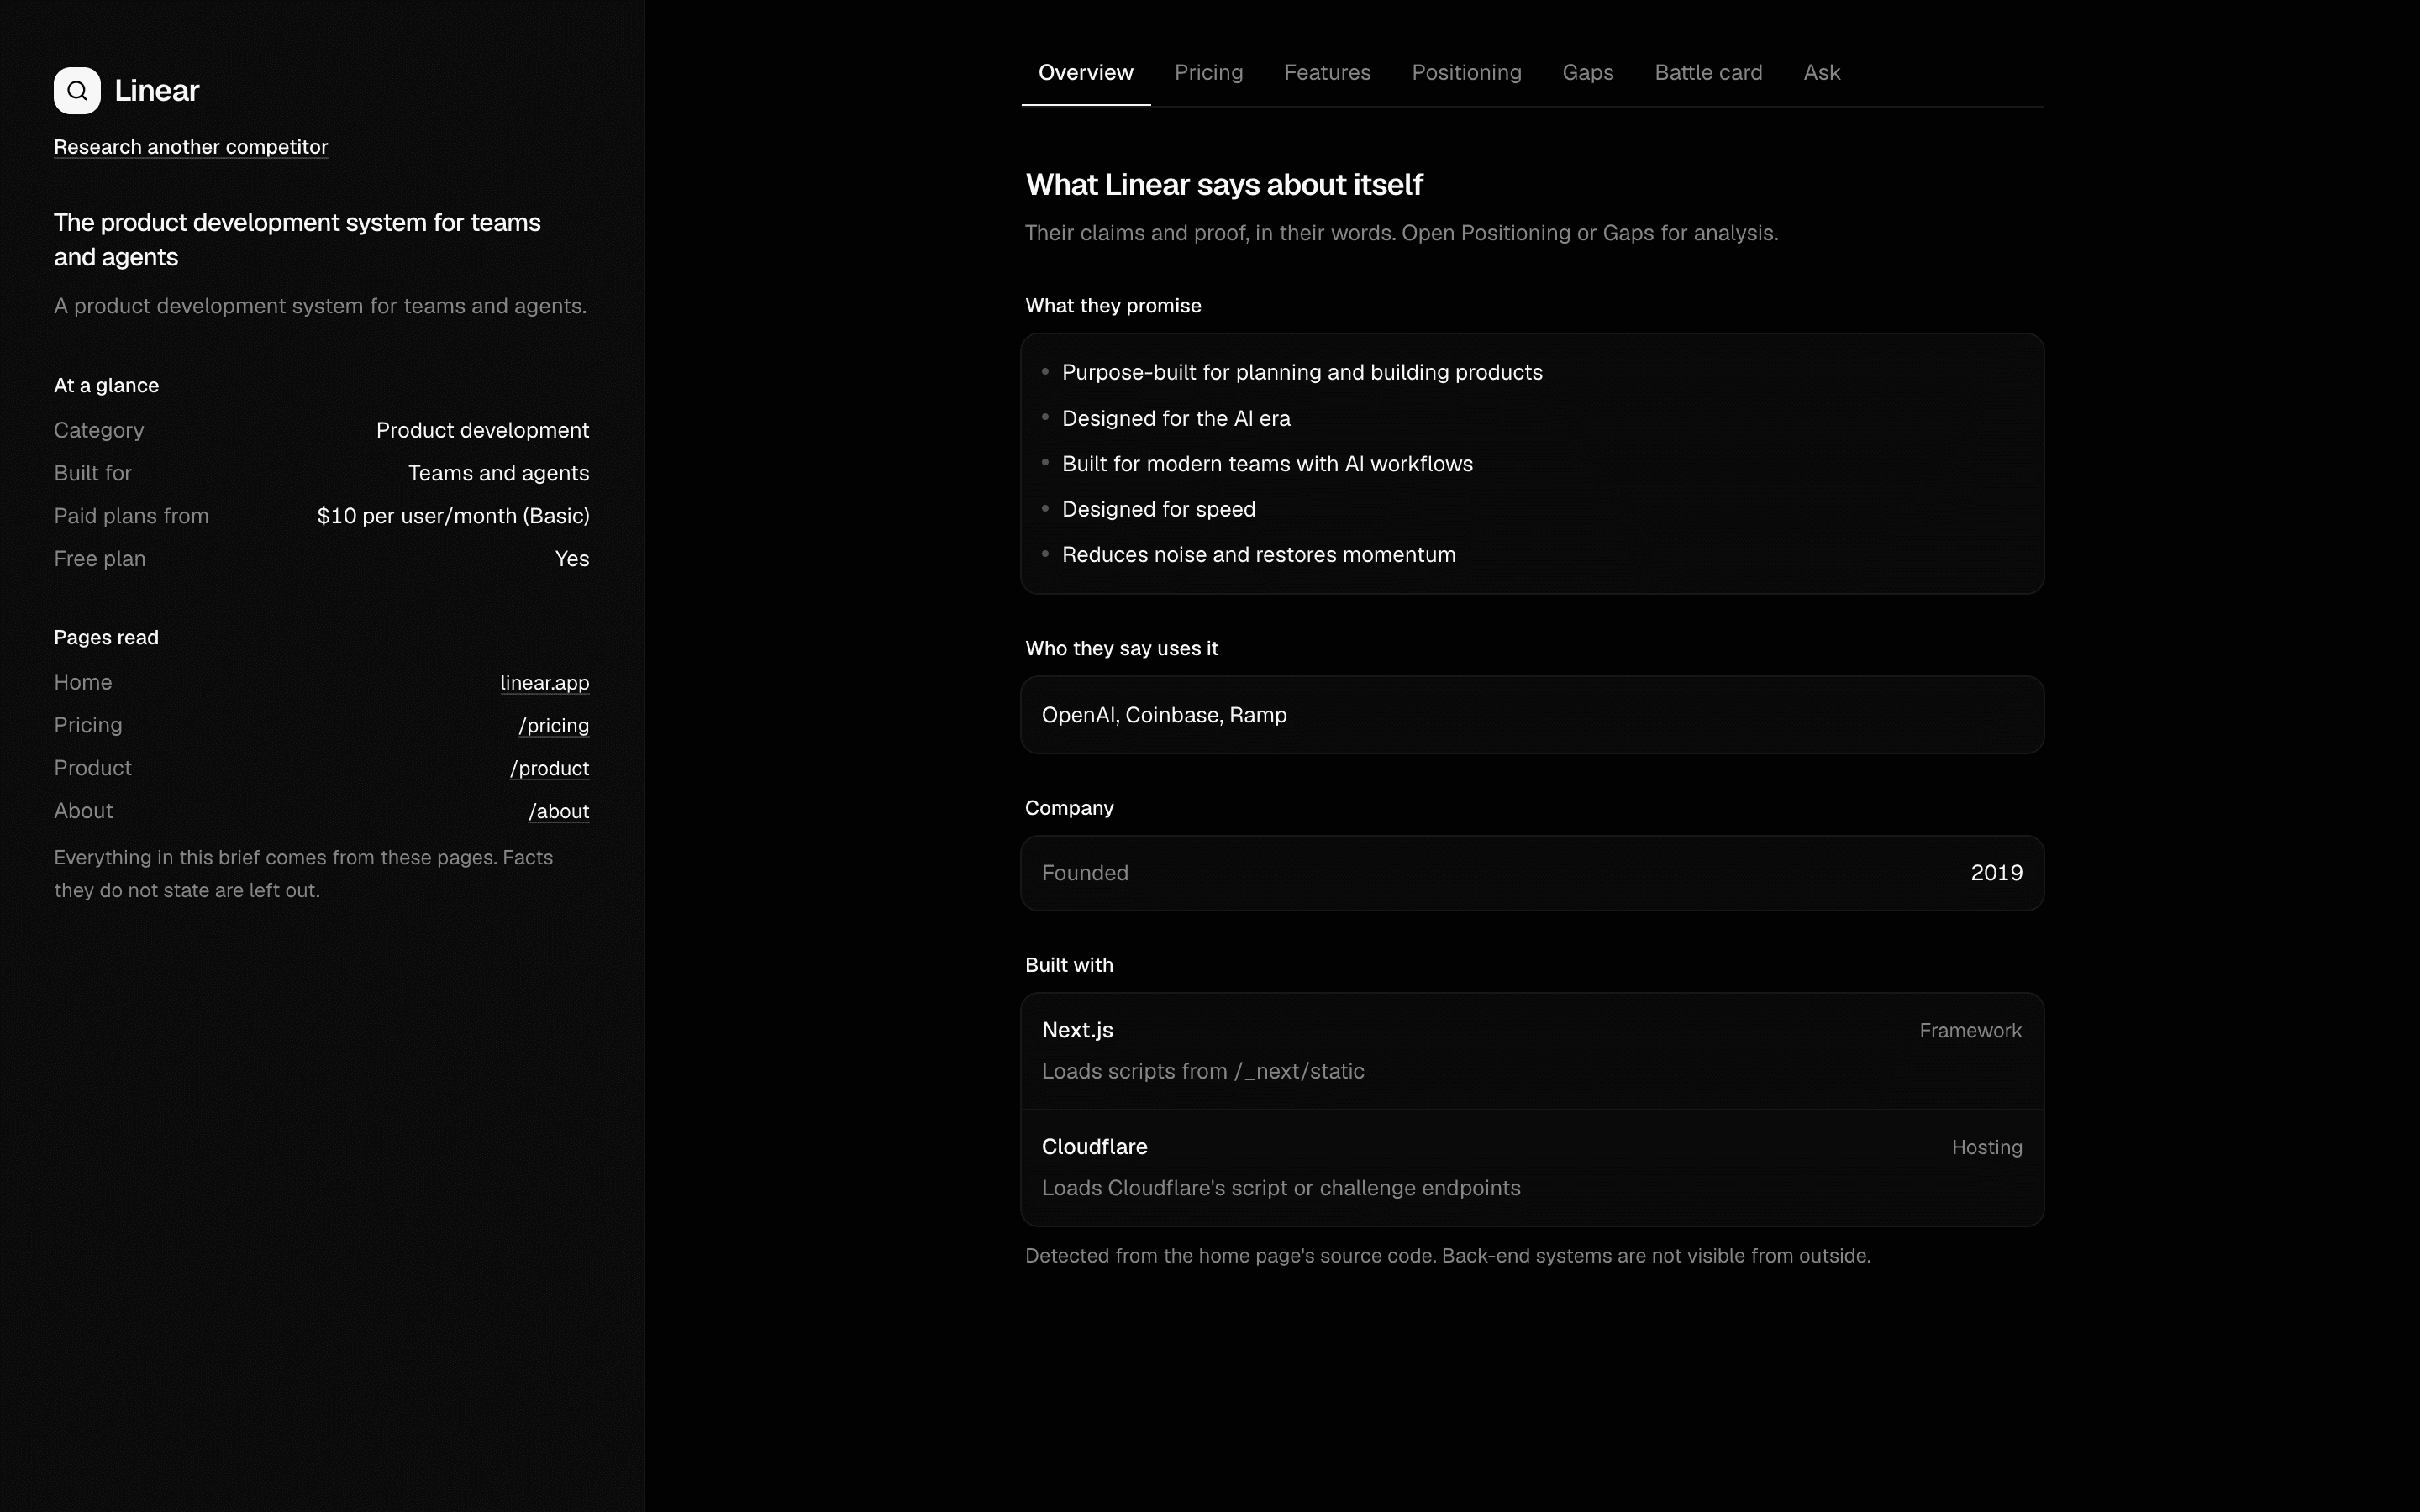Screen dimensions: 2420x1512
Task: Open the /pricing page link
Action: [554, 726]
